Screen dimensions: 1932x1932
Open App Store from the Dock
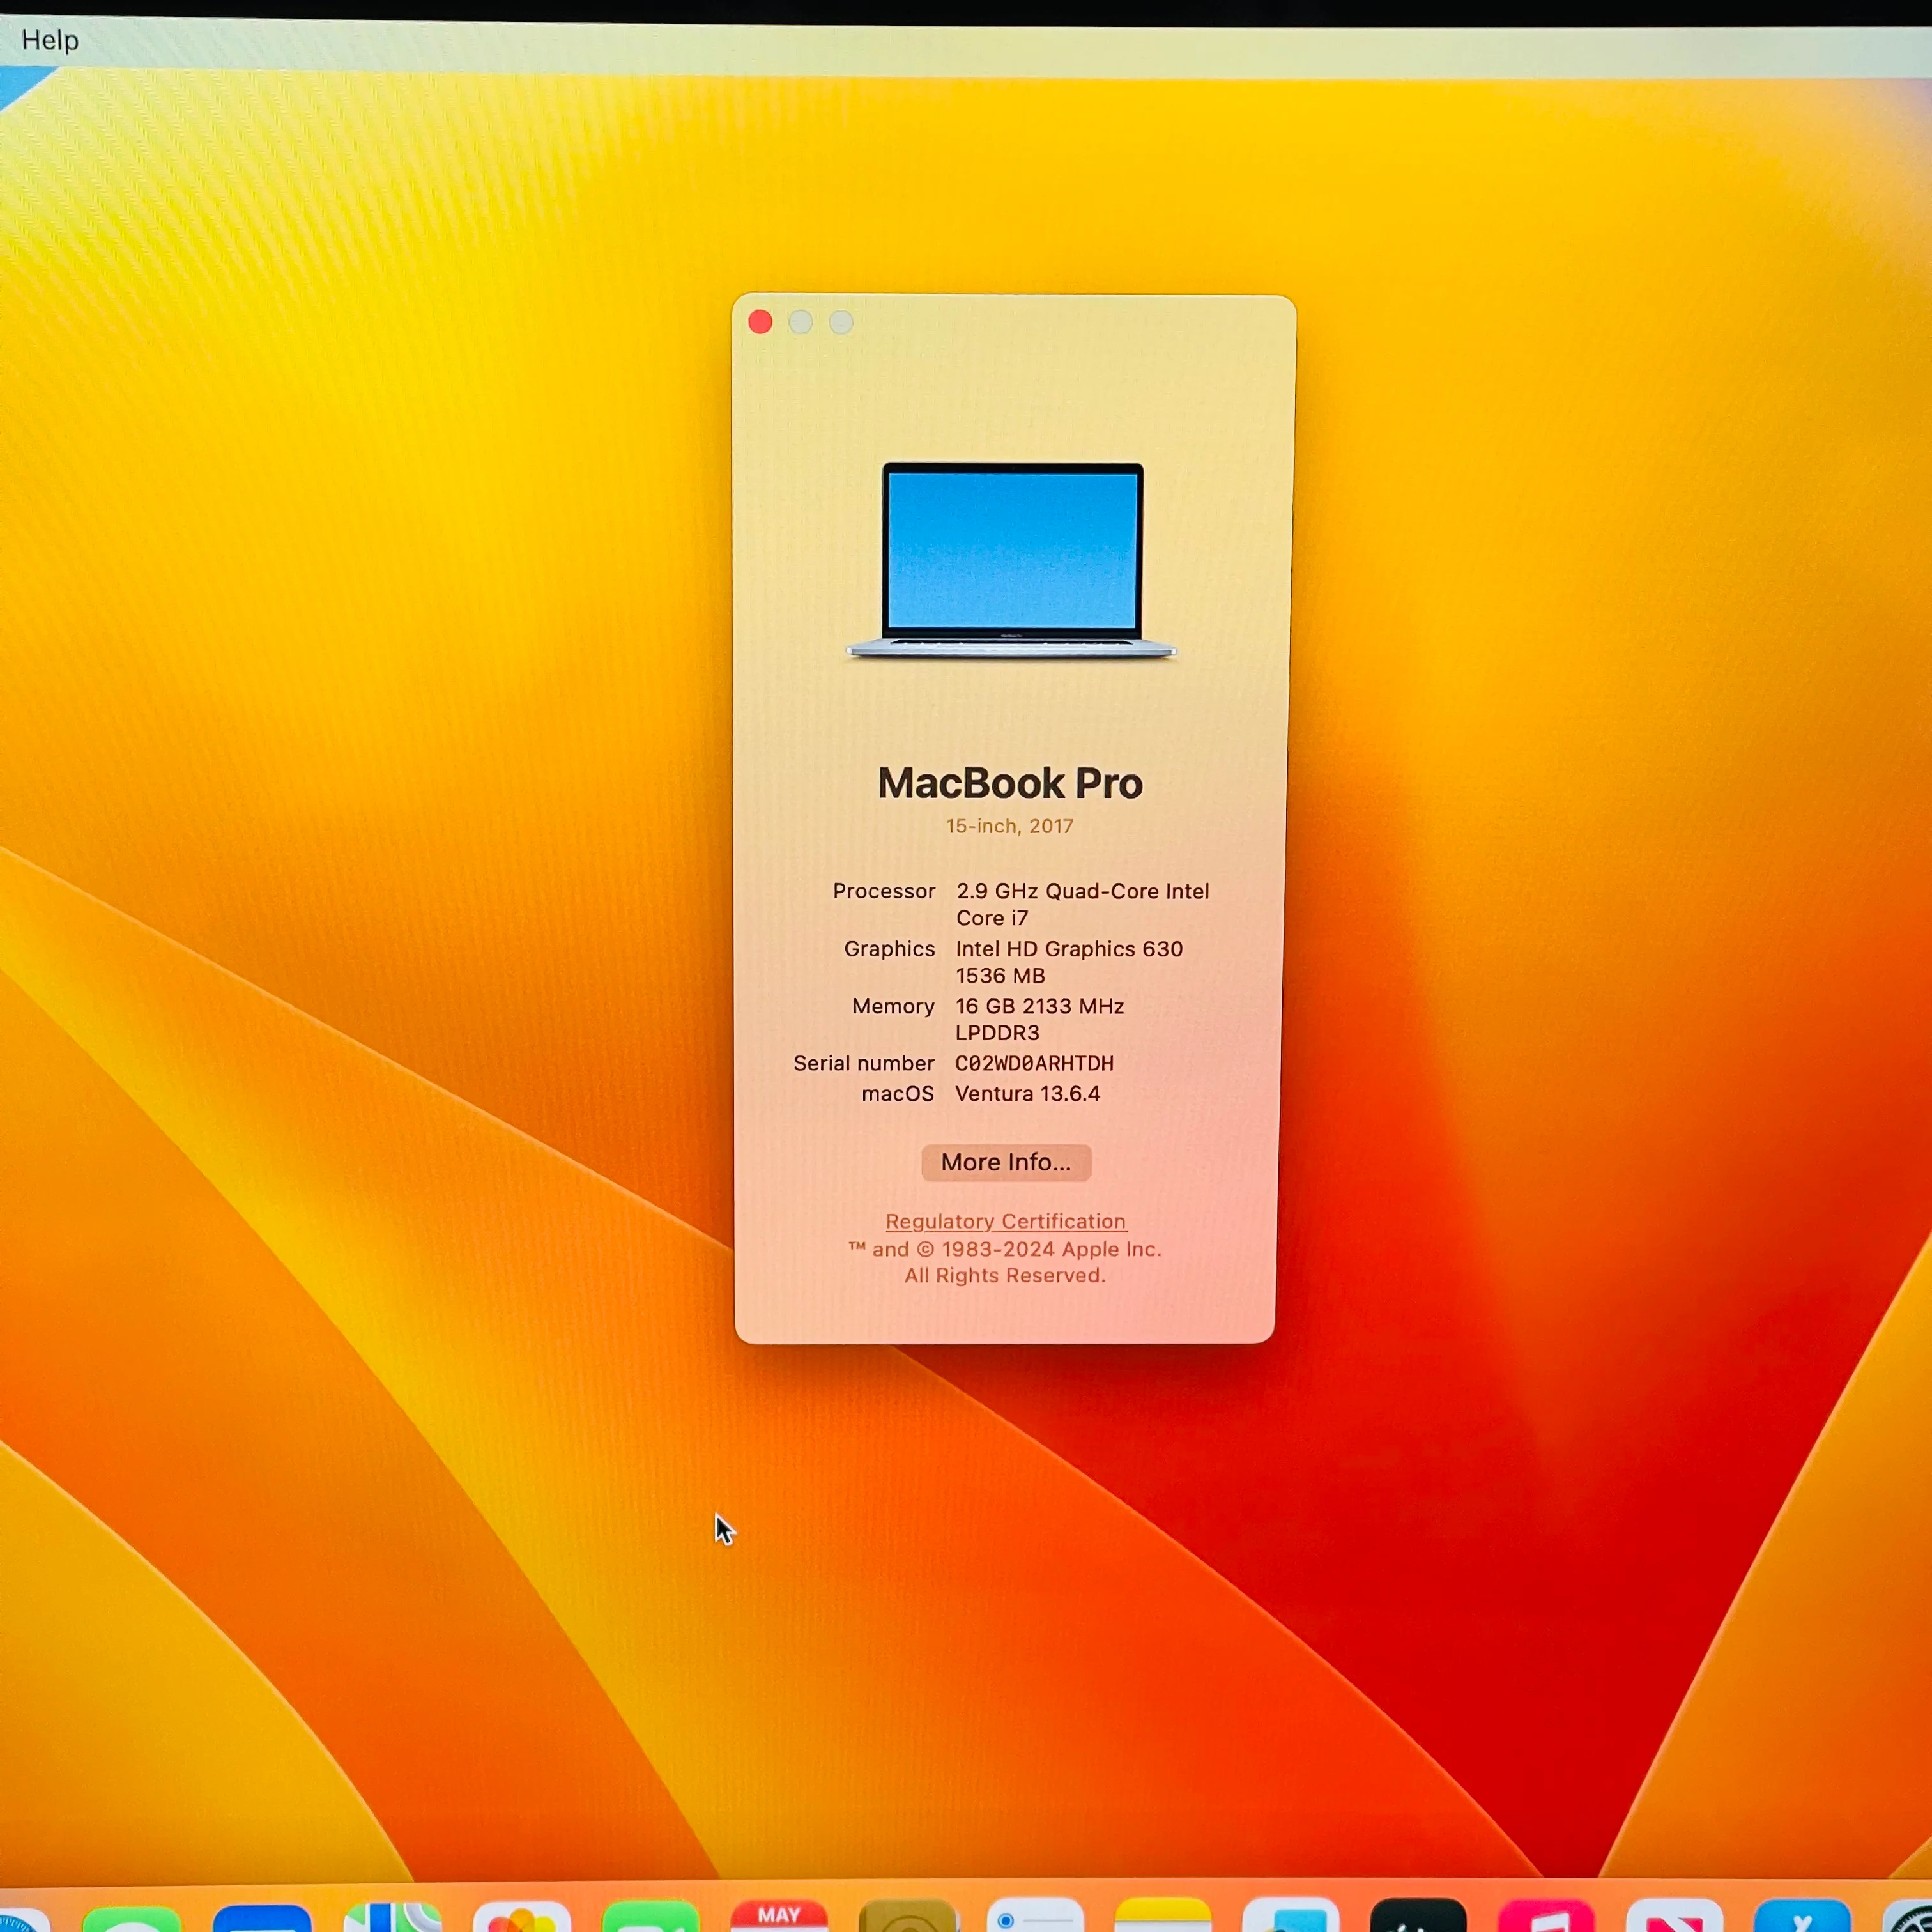pyautogui.click(x=1802, y=1915)
